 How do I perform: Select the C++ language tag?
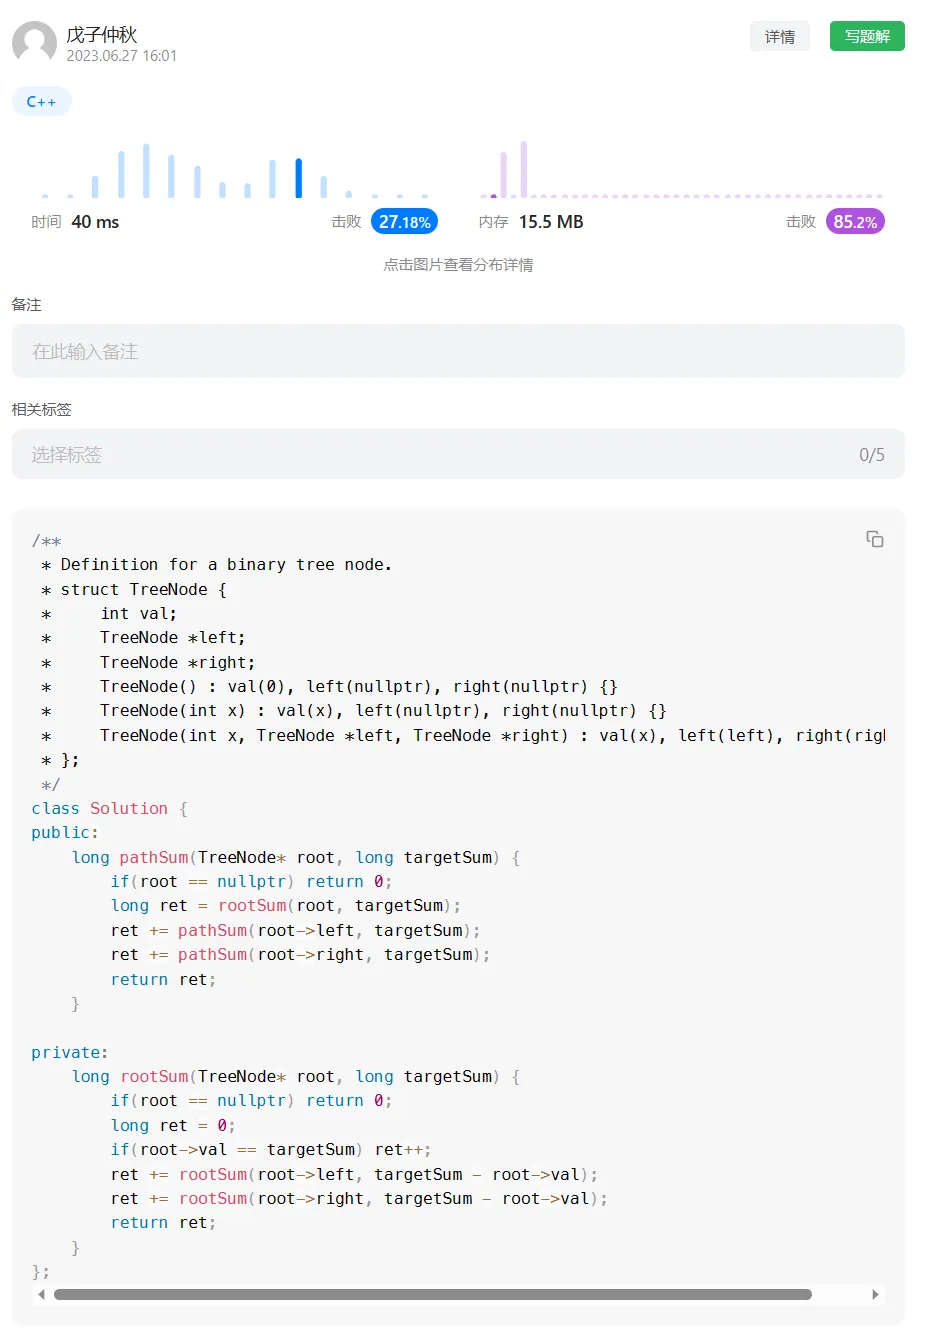tap(41, 102)
